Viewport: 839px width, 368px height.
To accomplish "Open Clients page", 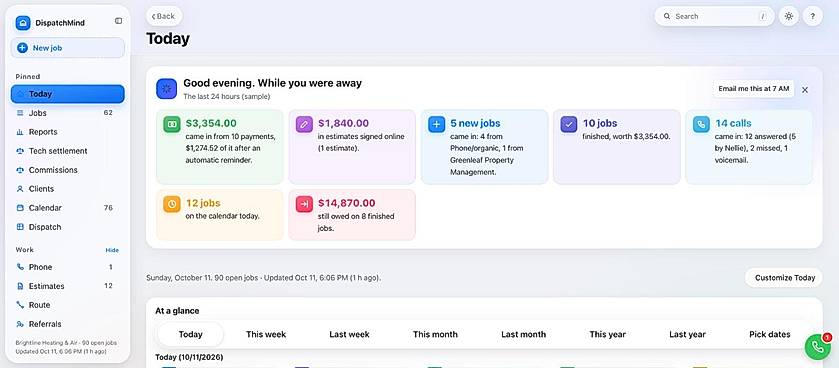I will pyautogui.click(x=67, y=189).
